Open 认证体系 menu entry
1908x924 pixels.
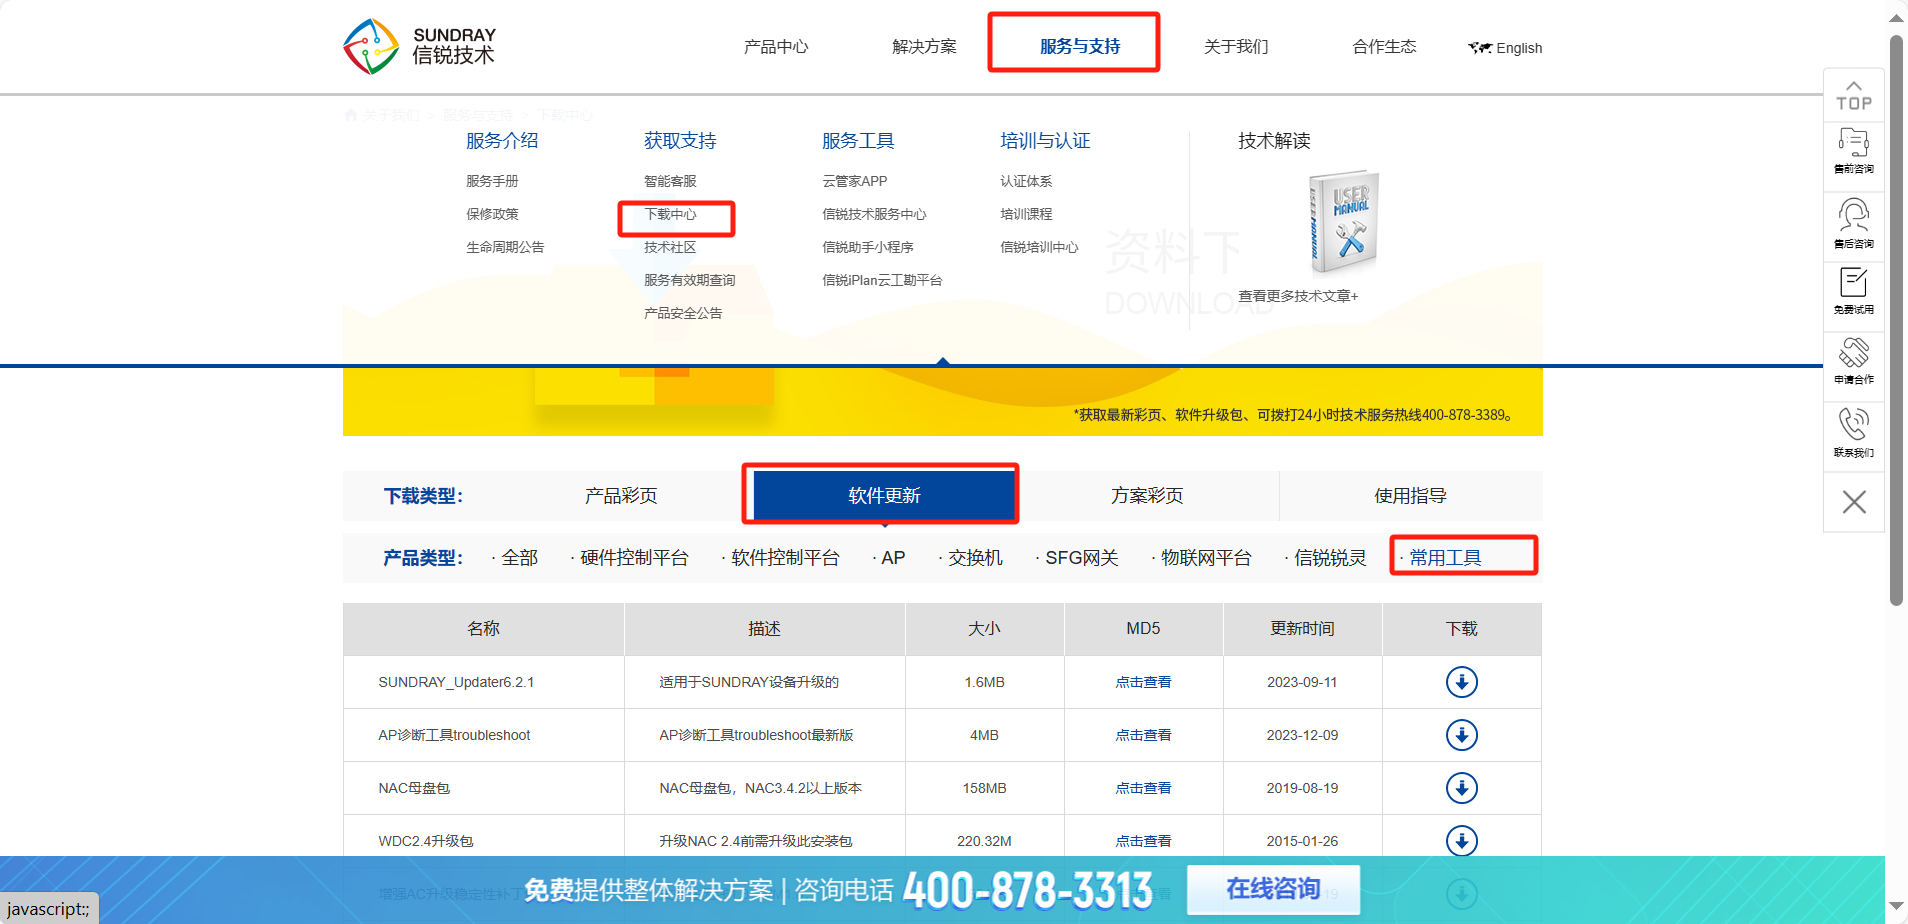point(1026,181)
